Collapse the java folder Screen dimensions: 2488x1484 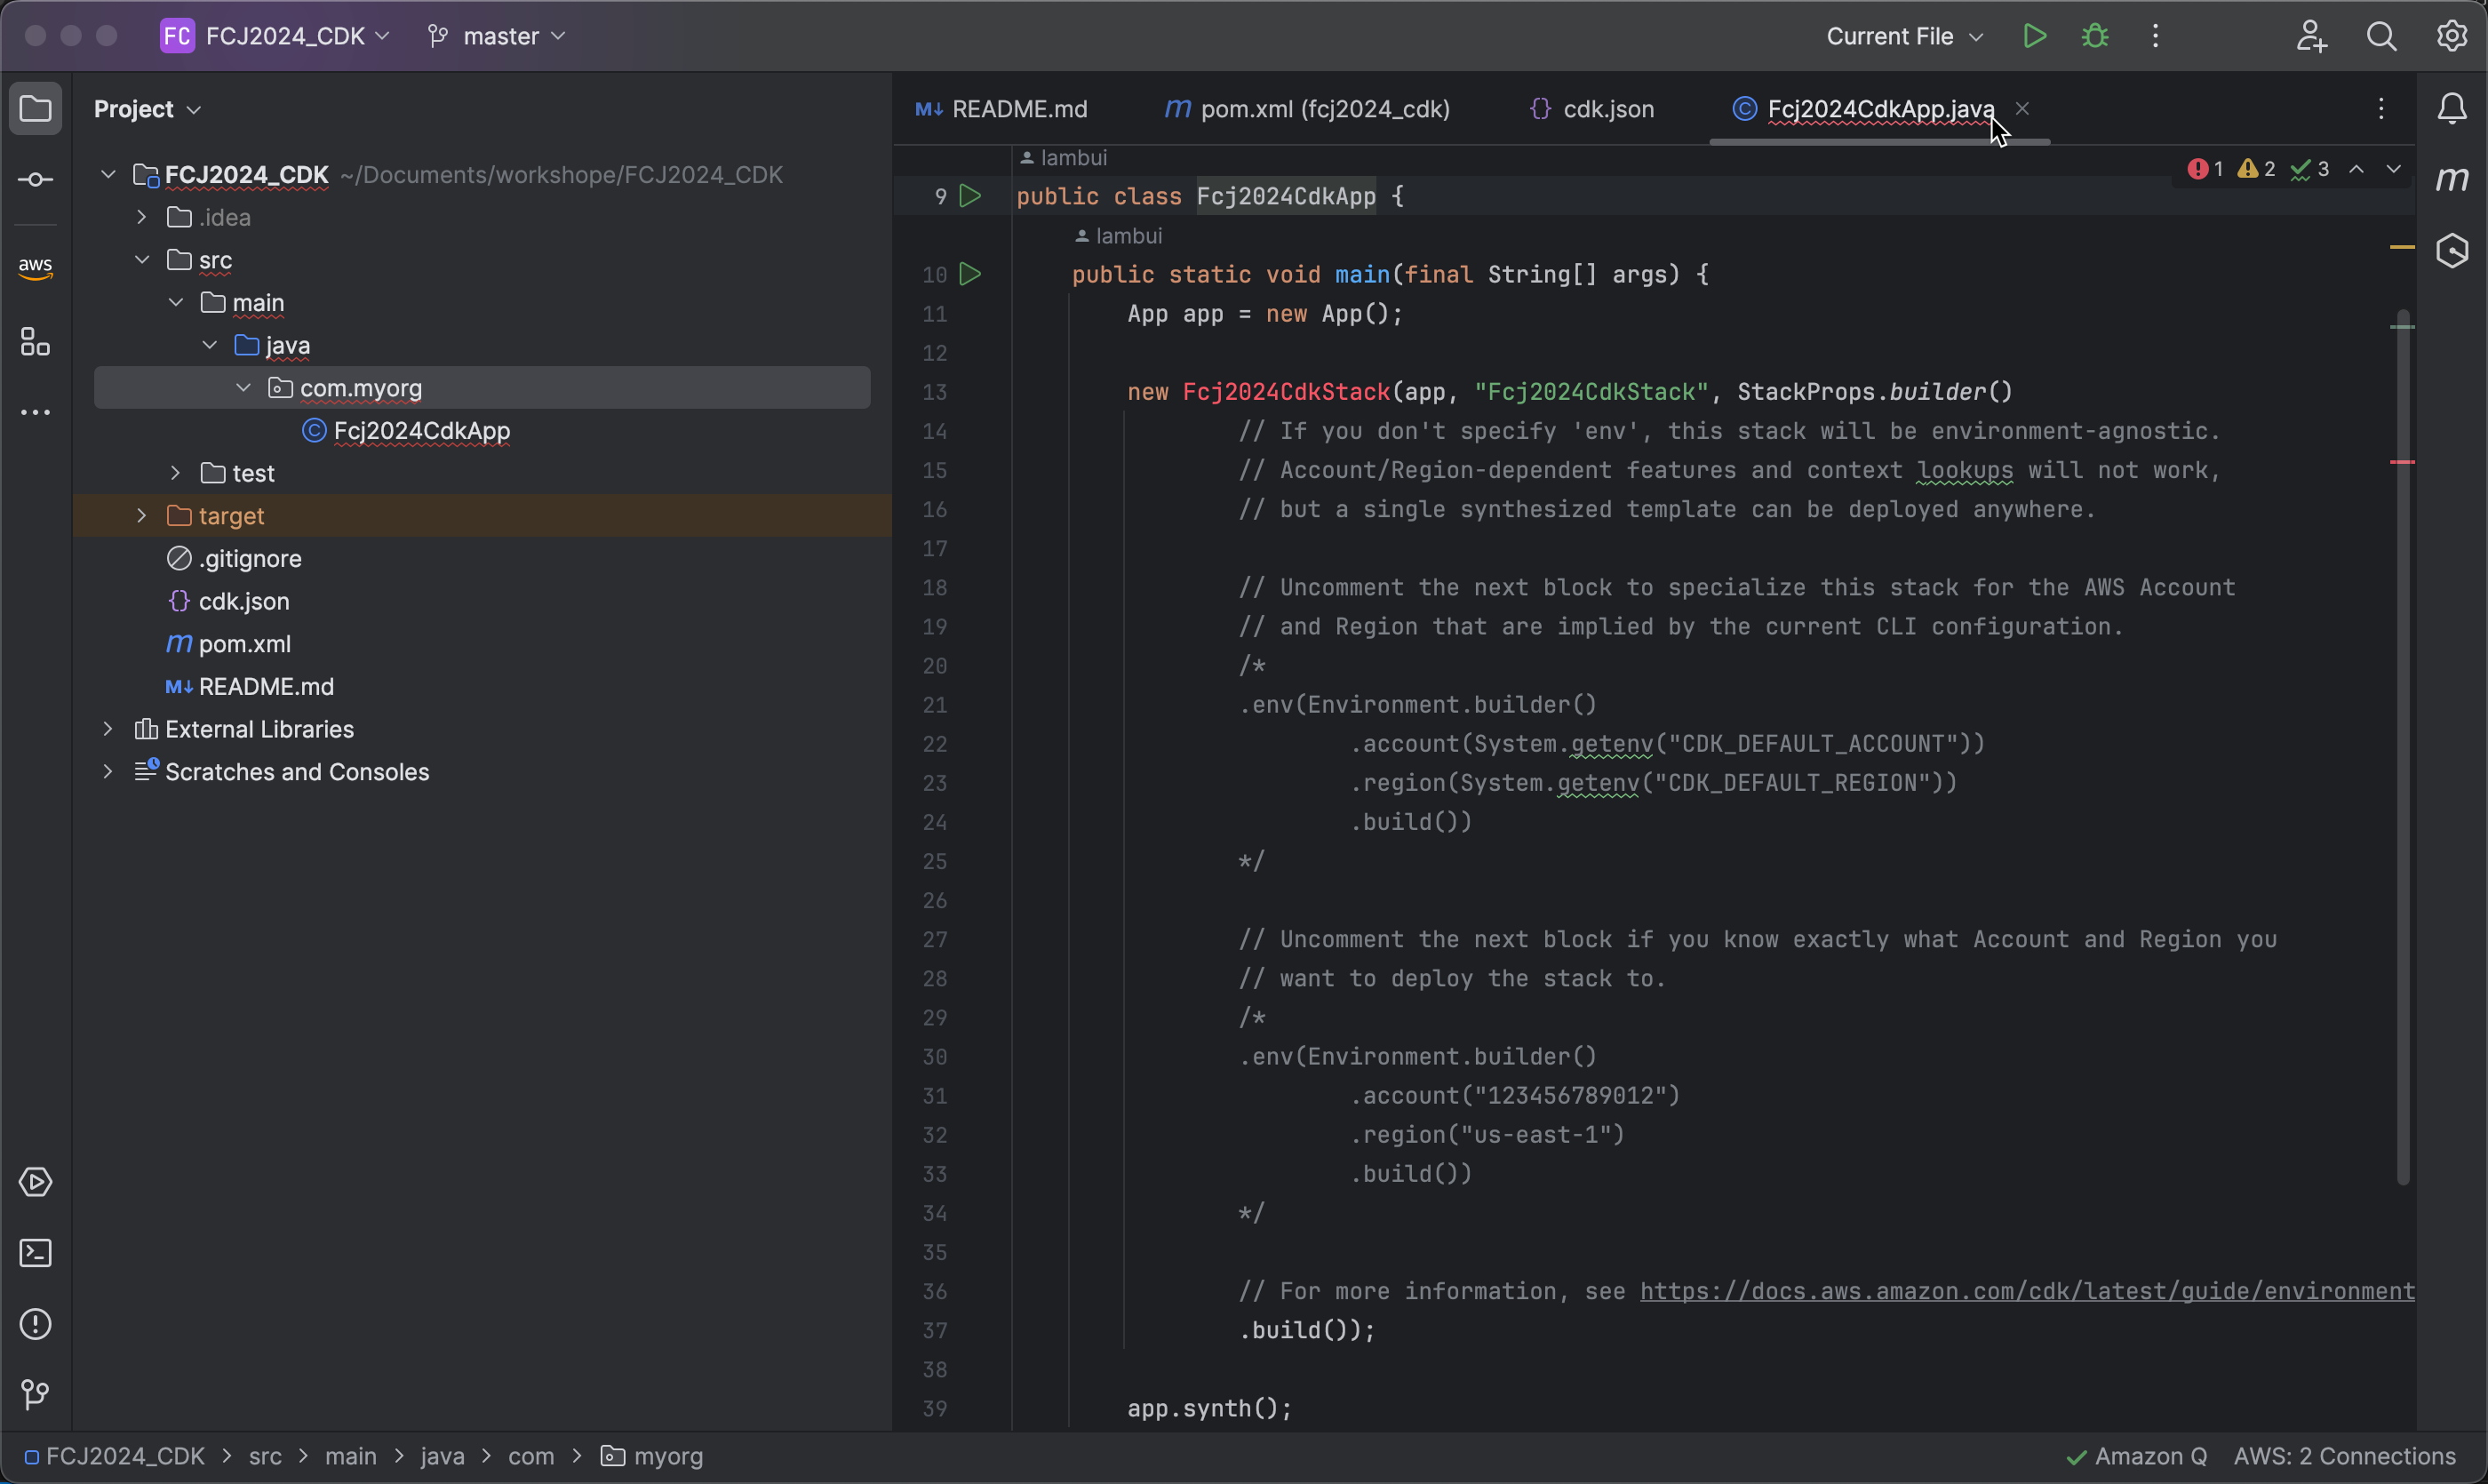point(209,345)
